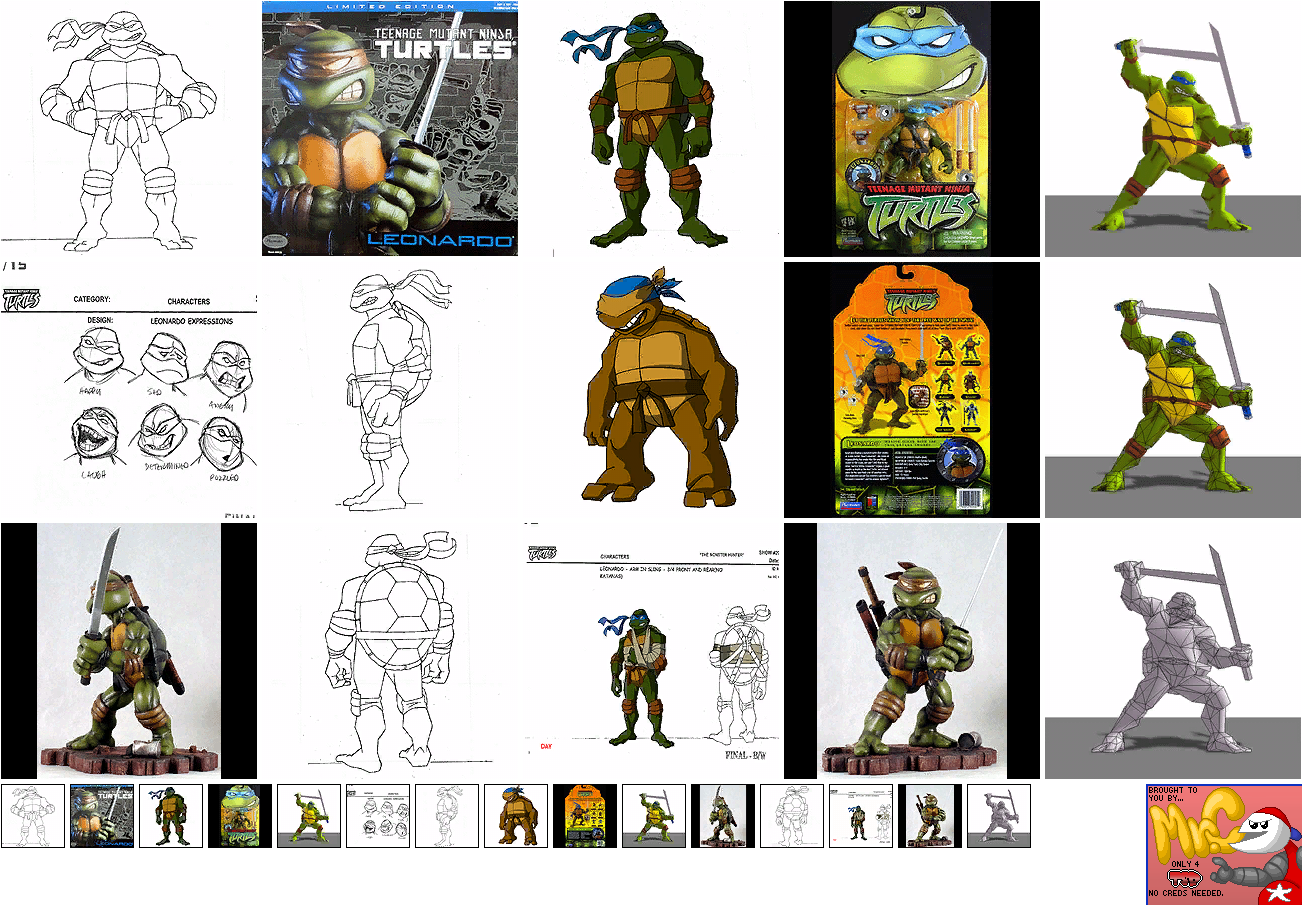Image resolution: width=1302 pixels, height=905 pixels.
Task: Click the 'LIMITED EDITION' box header text
Action: click(390, 7)
